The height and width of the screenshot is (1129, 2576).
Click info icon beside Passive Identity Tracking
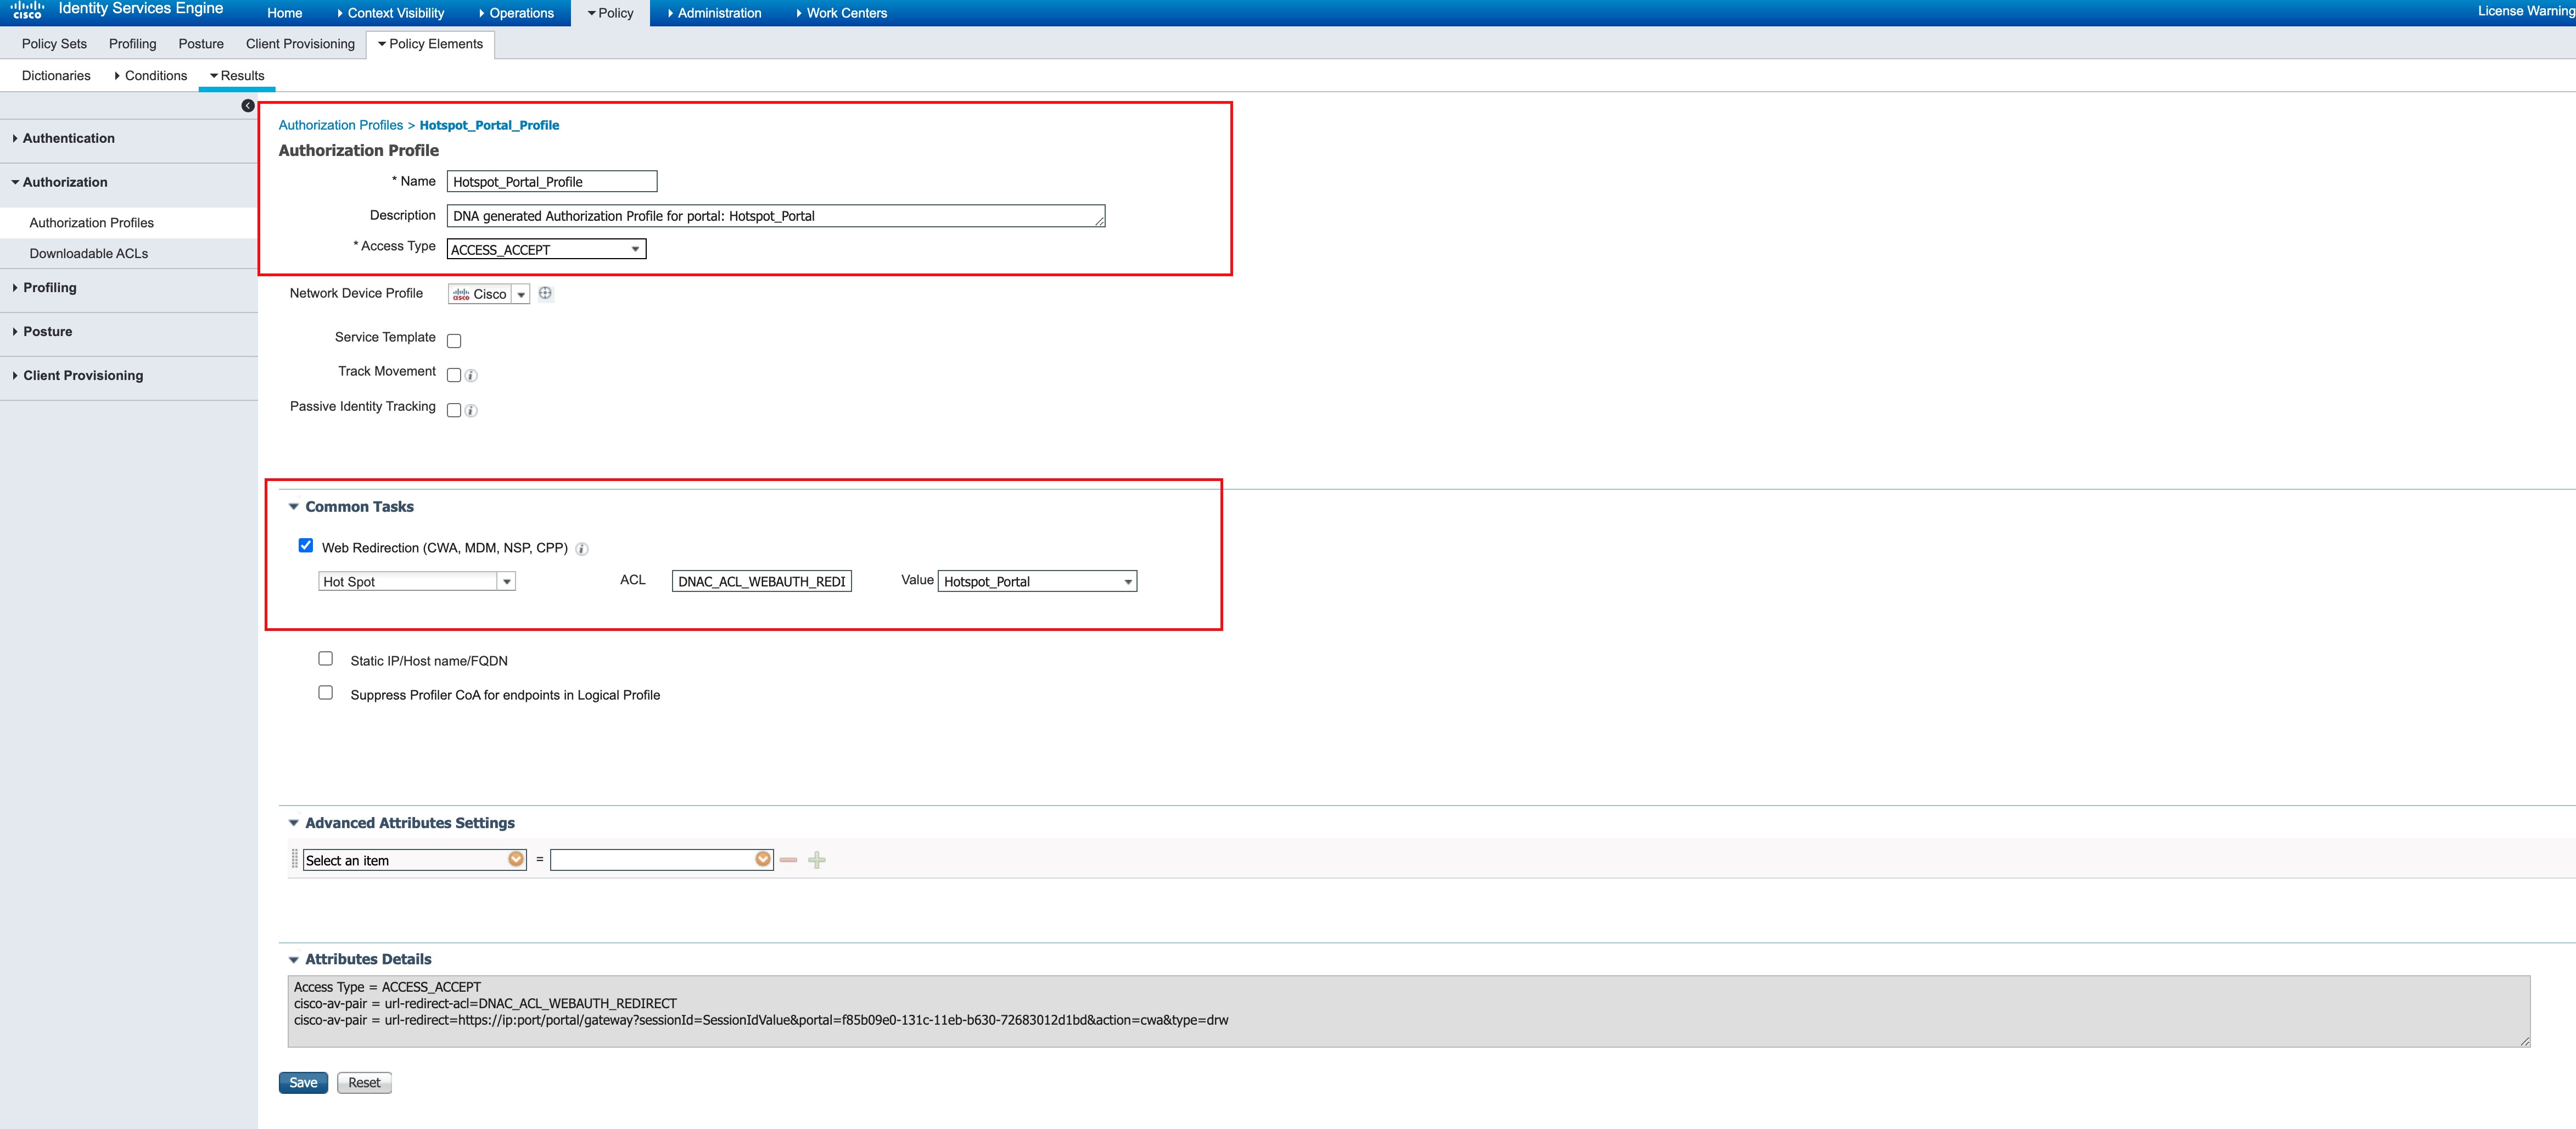tap(471, 411)
